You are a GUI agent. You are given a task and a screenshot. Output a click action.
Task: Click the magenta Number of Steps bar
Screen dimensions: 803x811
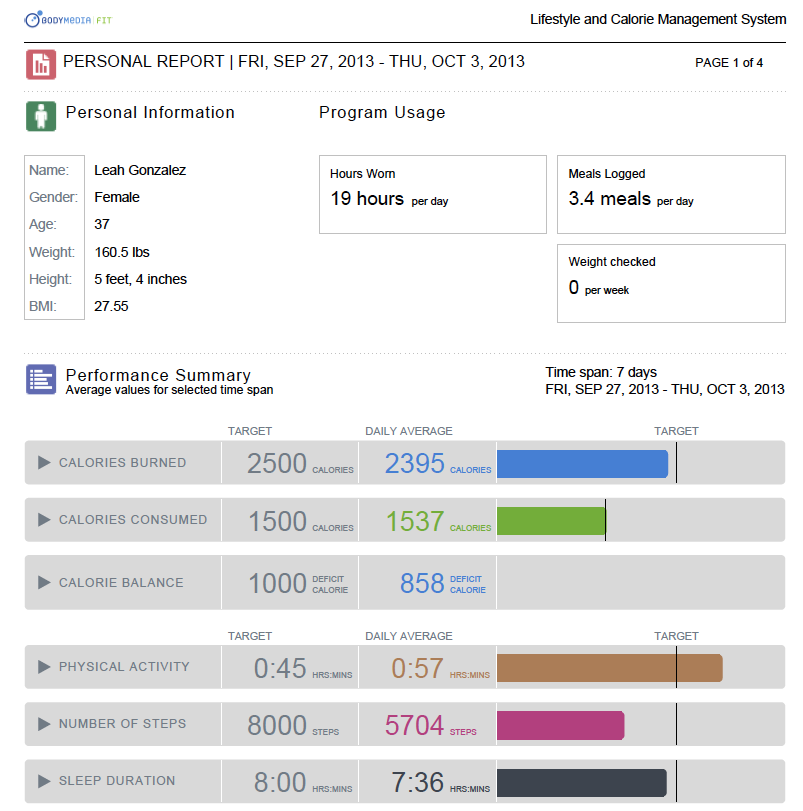[560, 725]
